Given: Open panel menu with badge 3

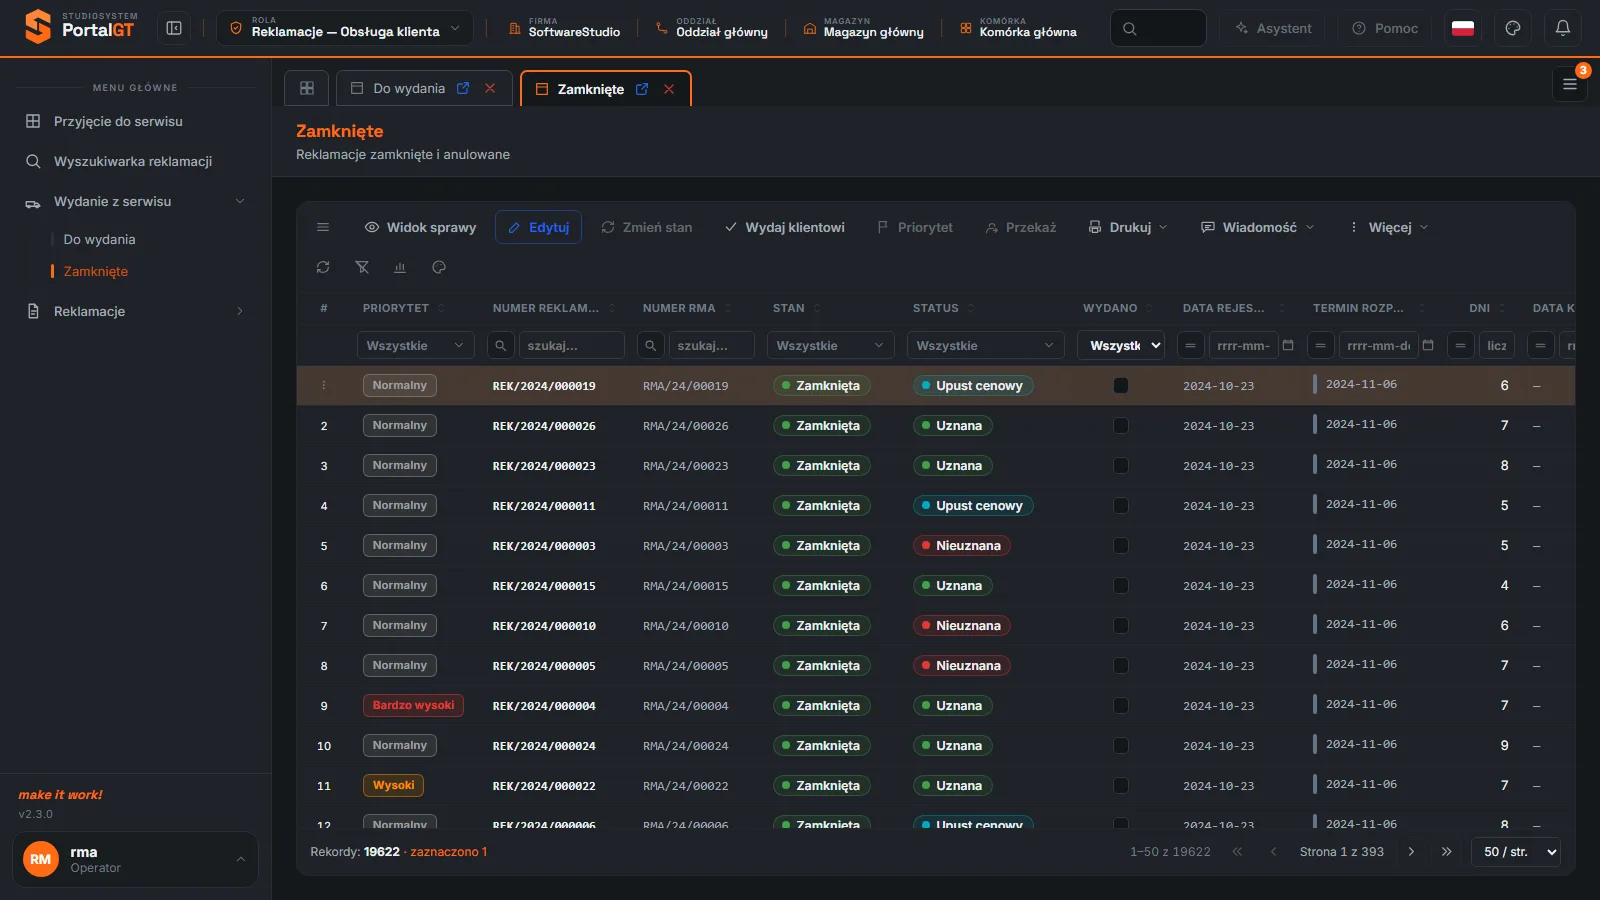Looking at the screenshot, I should pyautogui.click(x=1570, y=84).
